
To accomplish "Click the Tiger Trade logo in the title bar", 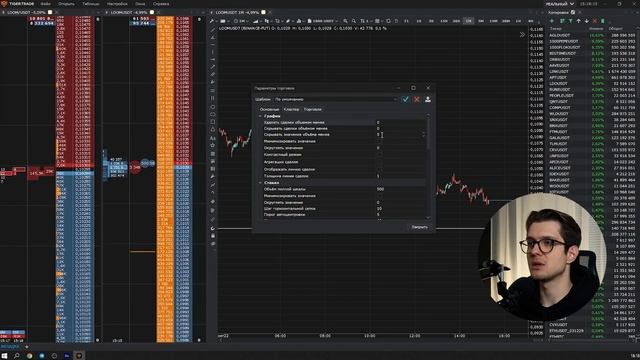I will click(x=4, y=4).
